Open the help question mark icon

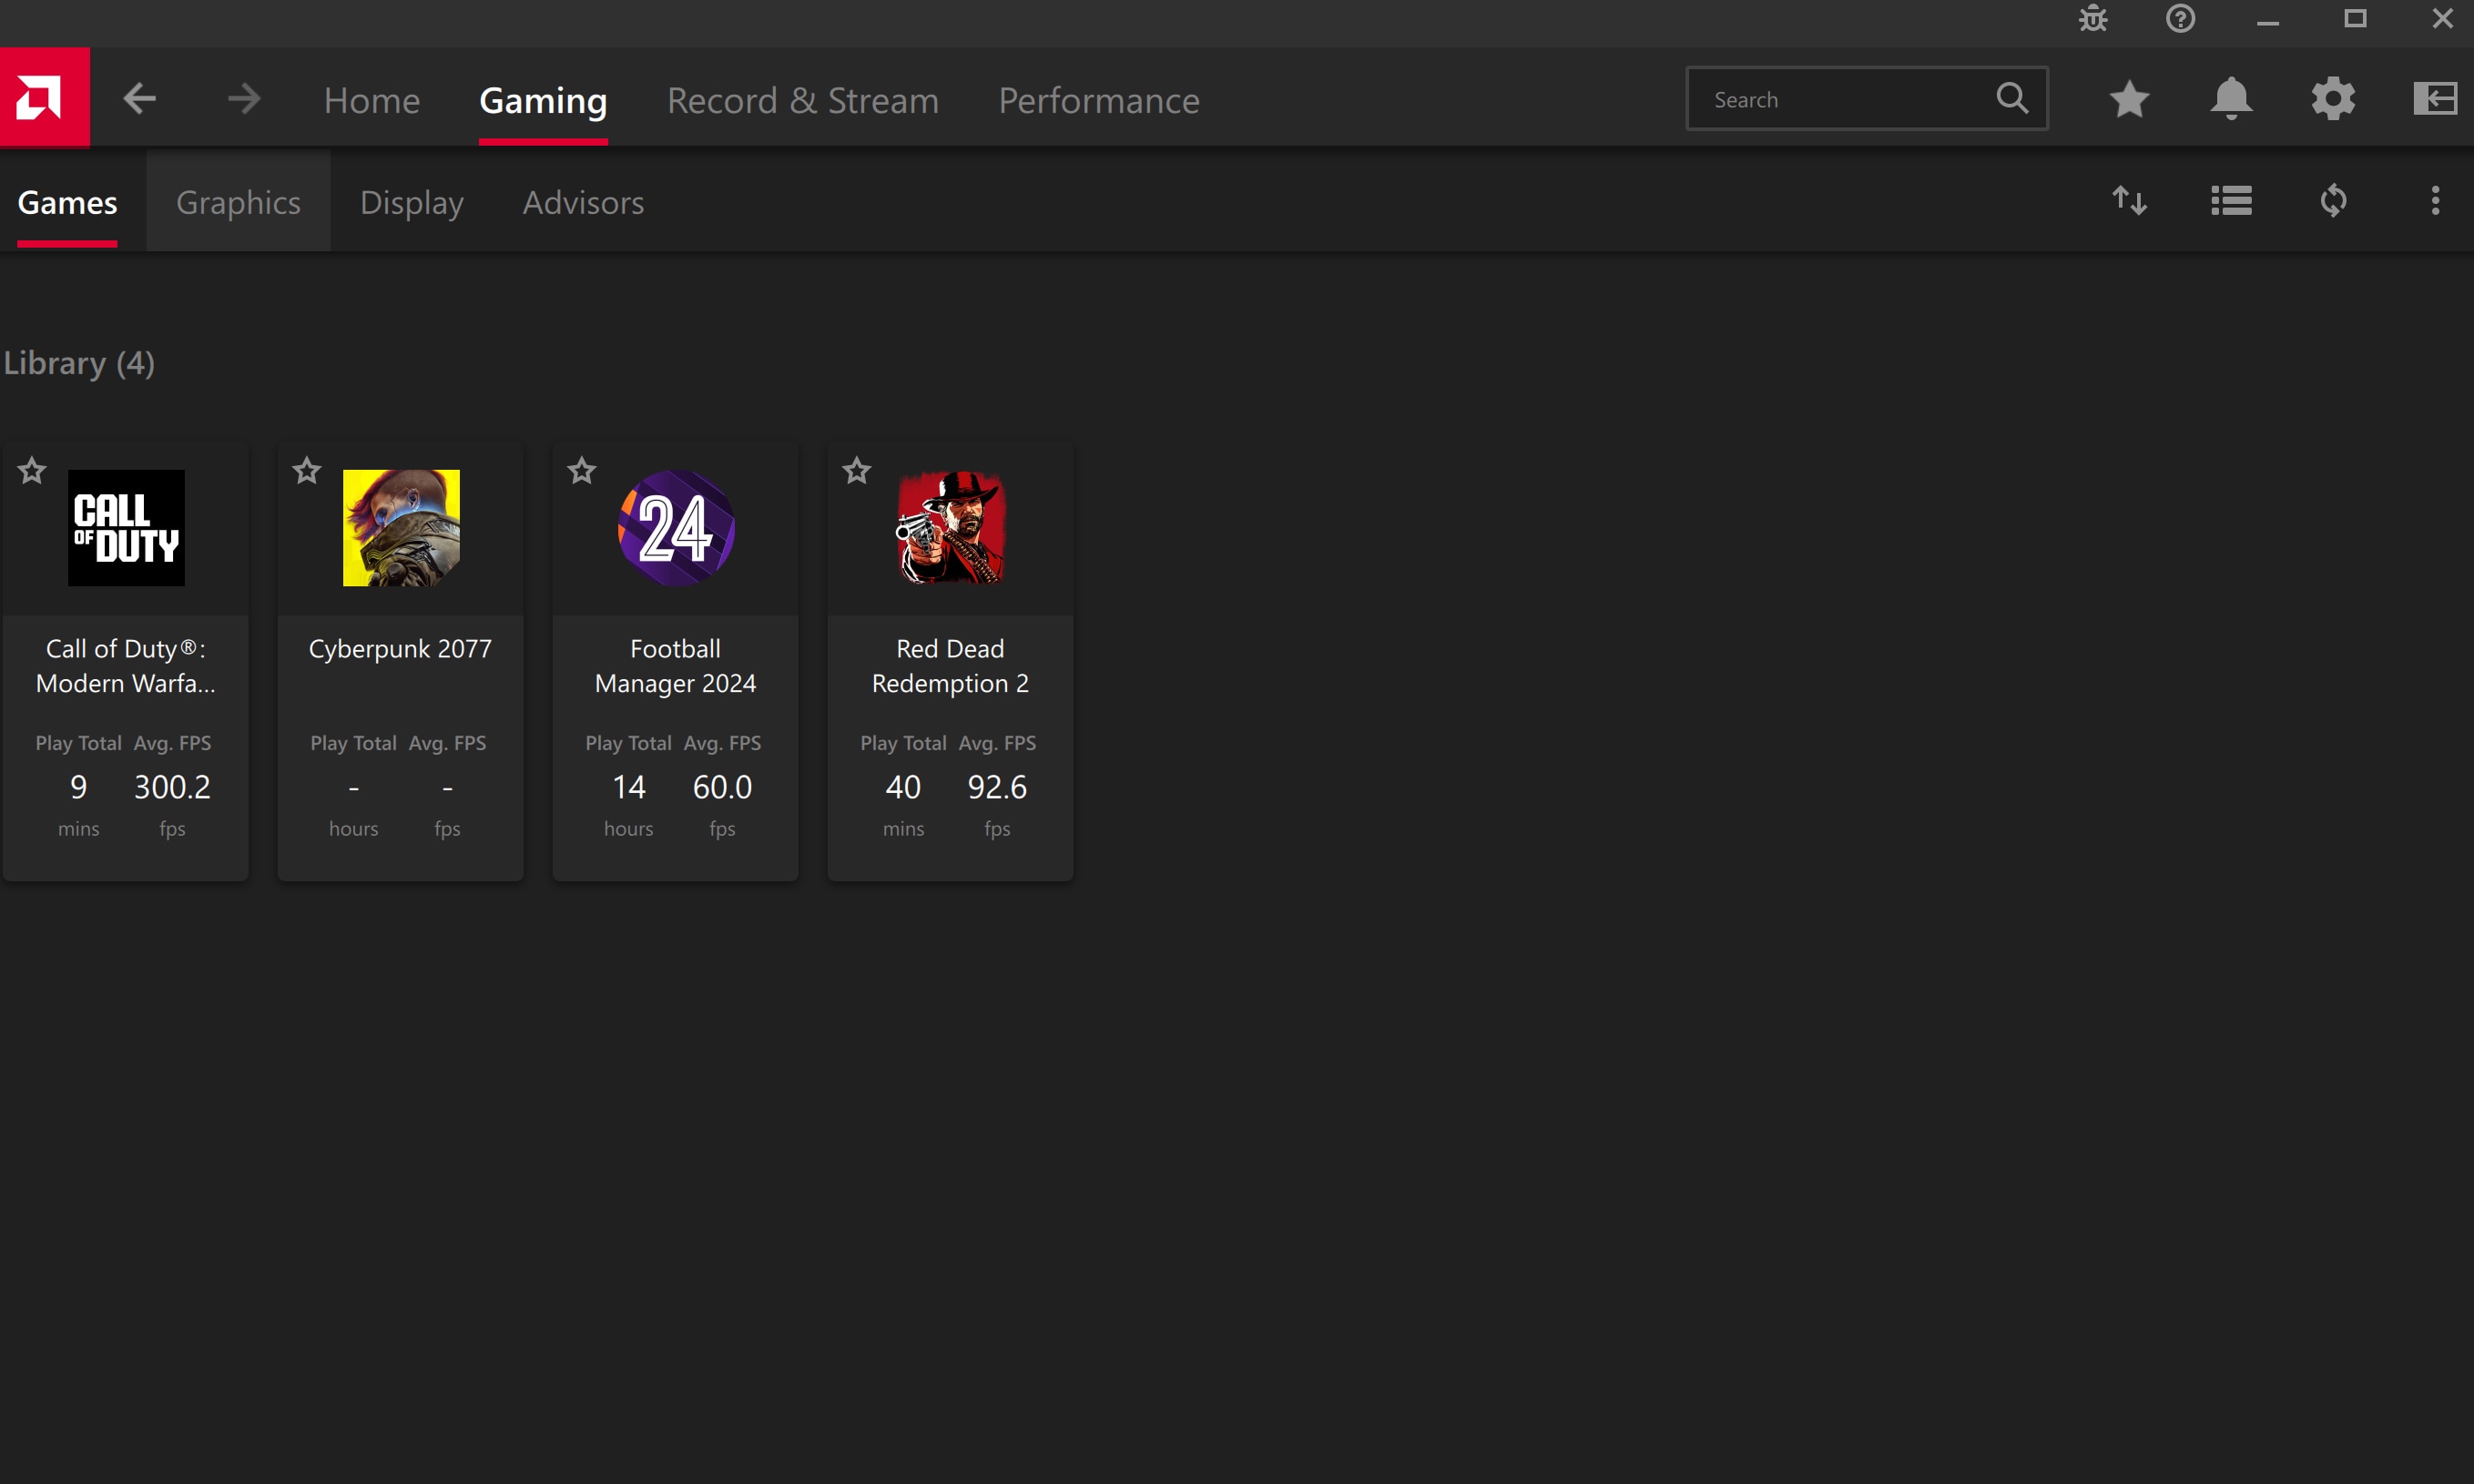[2180, 19]
